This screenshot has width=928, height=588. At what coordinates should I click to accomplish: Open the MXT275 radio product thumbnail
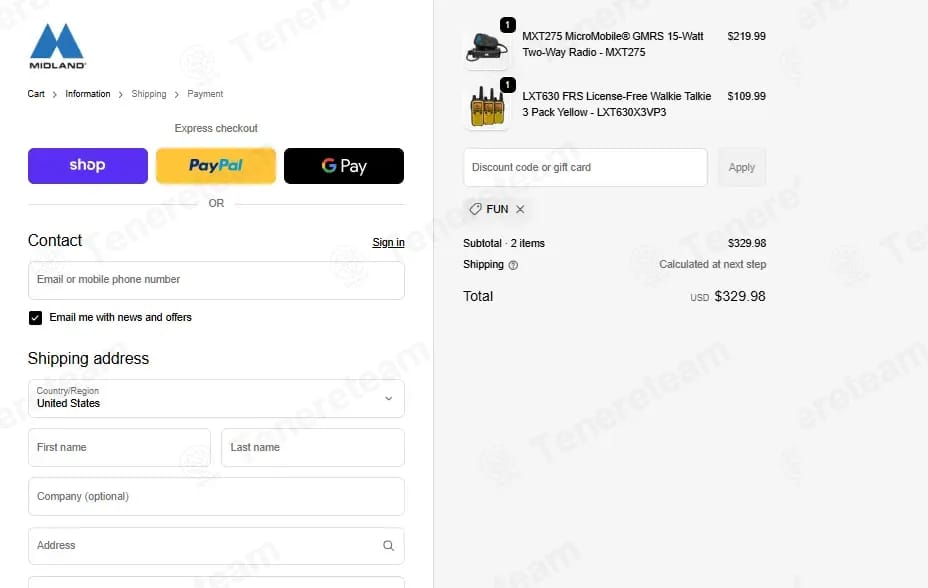point(486,47)
